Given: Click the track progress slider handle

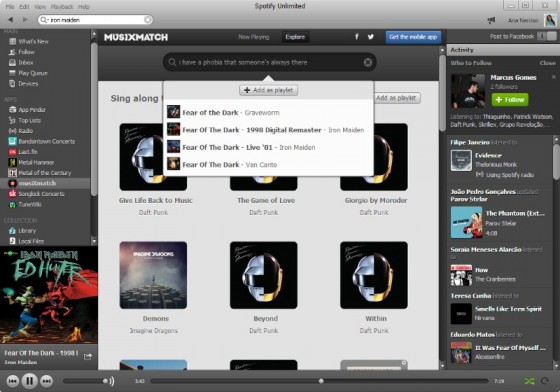Looking at the screenshot, I should [321, 381].
